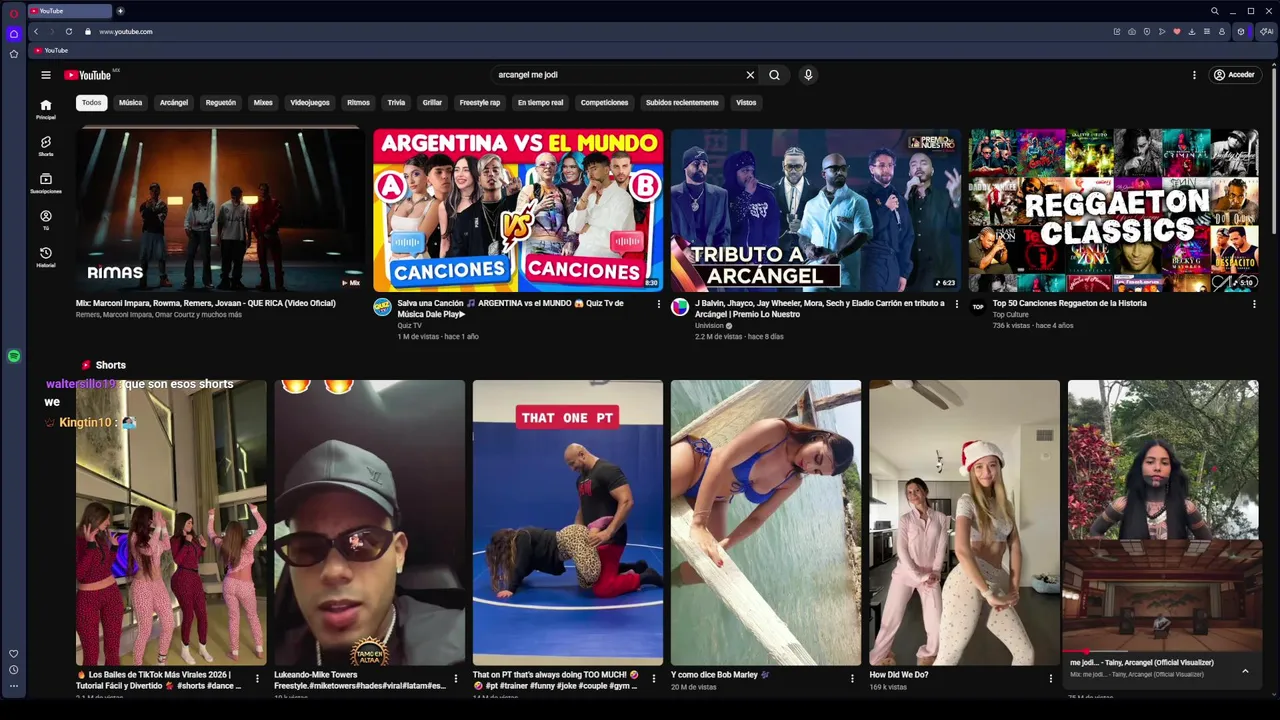1280x720 pixels.
Task: Open the browser tab search magnifier
Action: click(1215, 11)
